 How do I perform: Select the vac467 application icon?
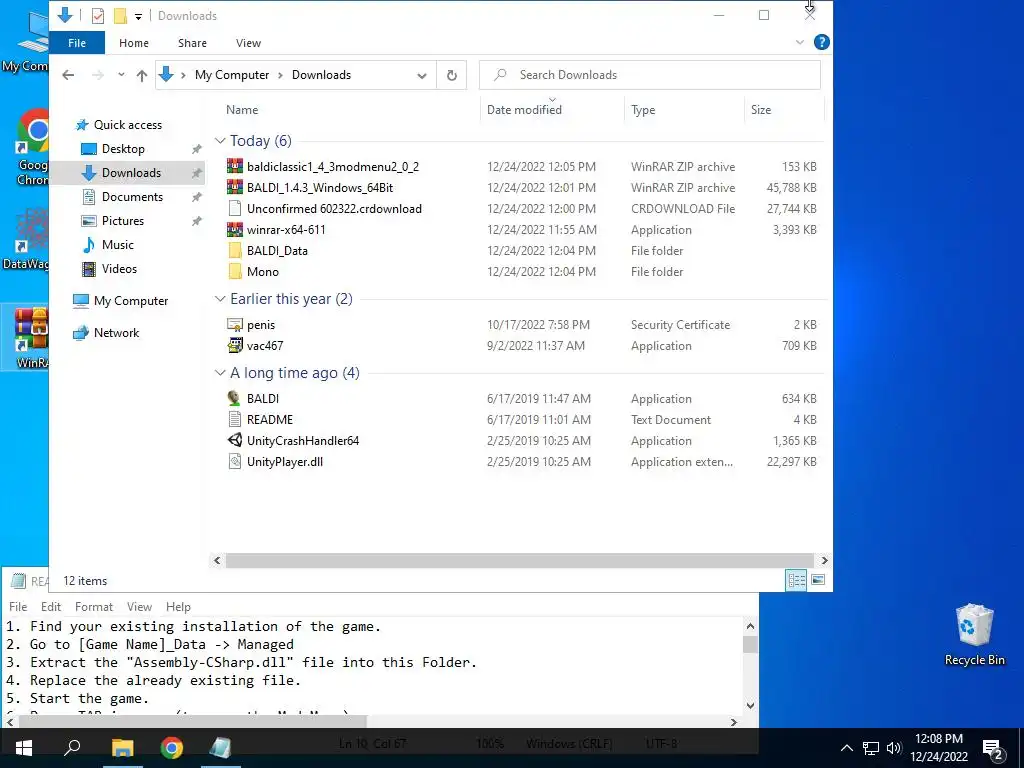tap(234, 345)
